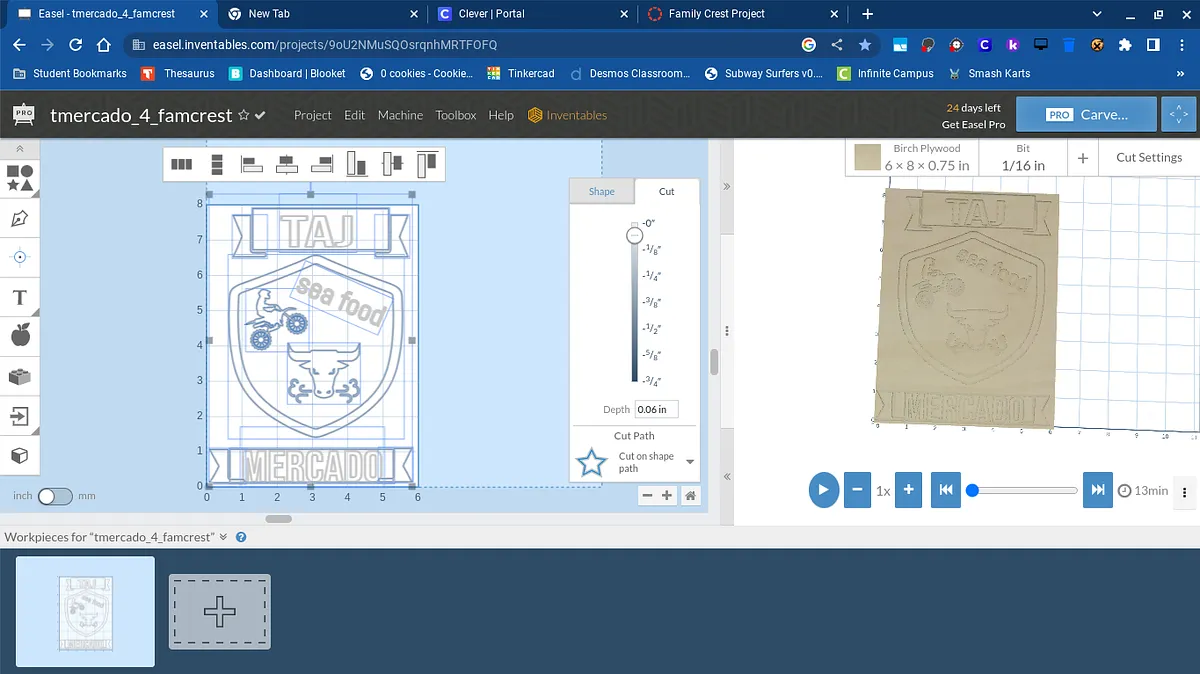Star the tmercado_4_famcrest project
This screenshot has height=674, width=1200.
[x=243, y=115]
